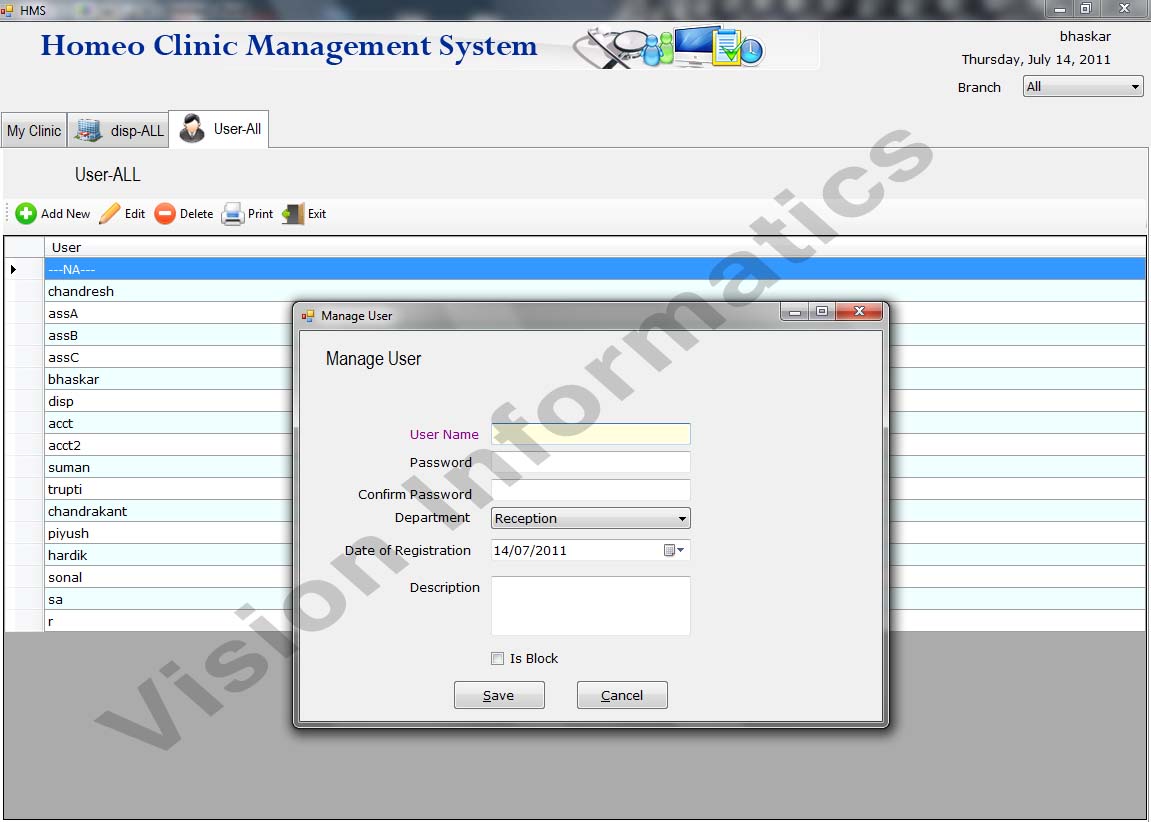
Task: Click the Cancel button
Action: (622, 695)
